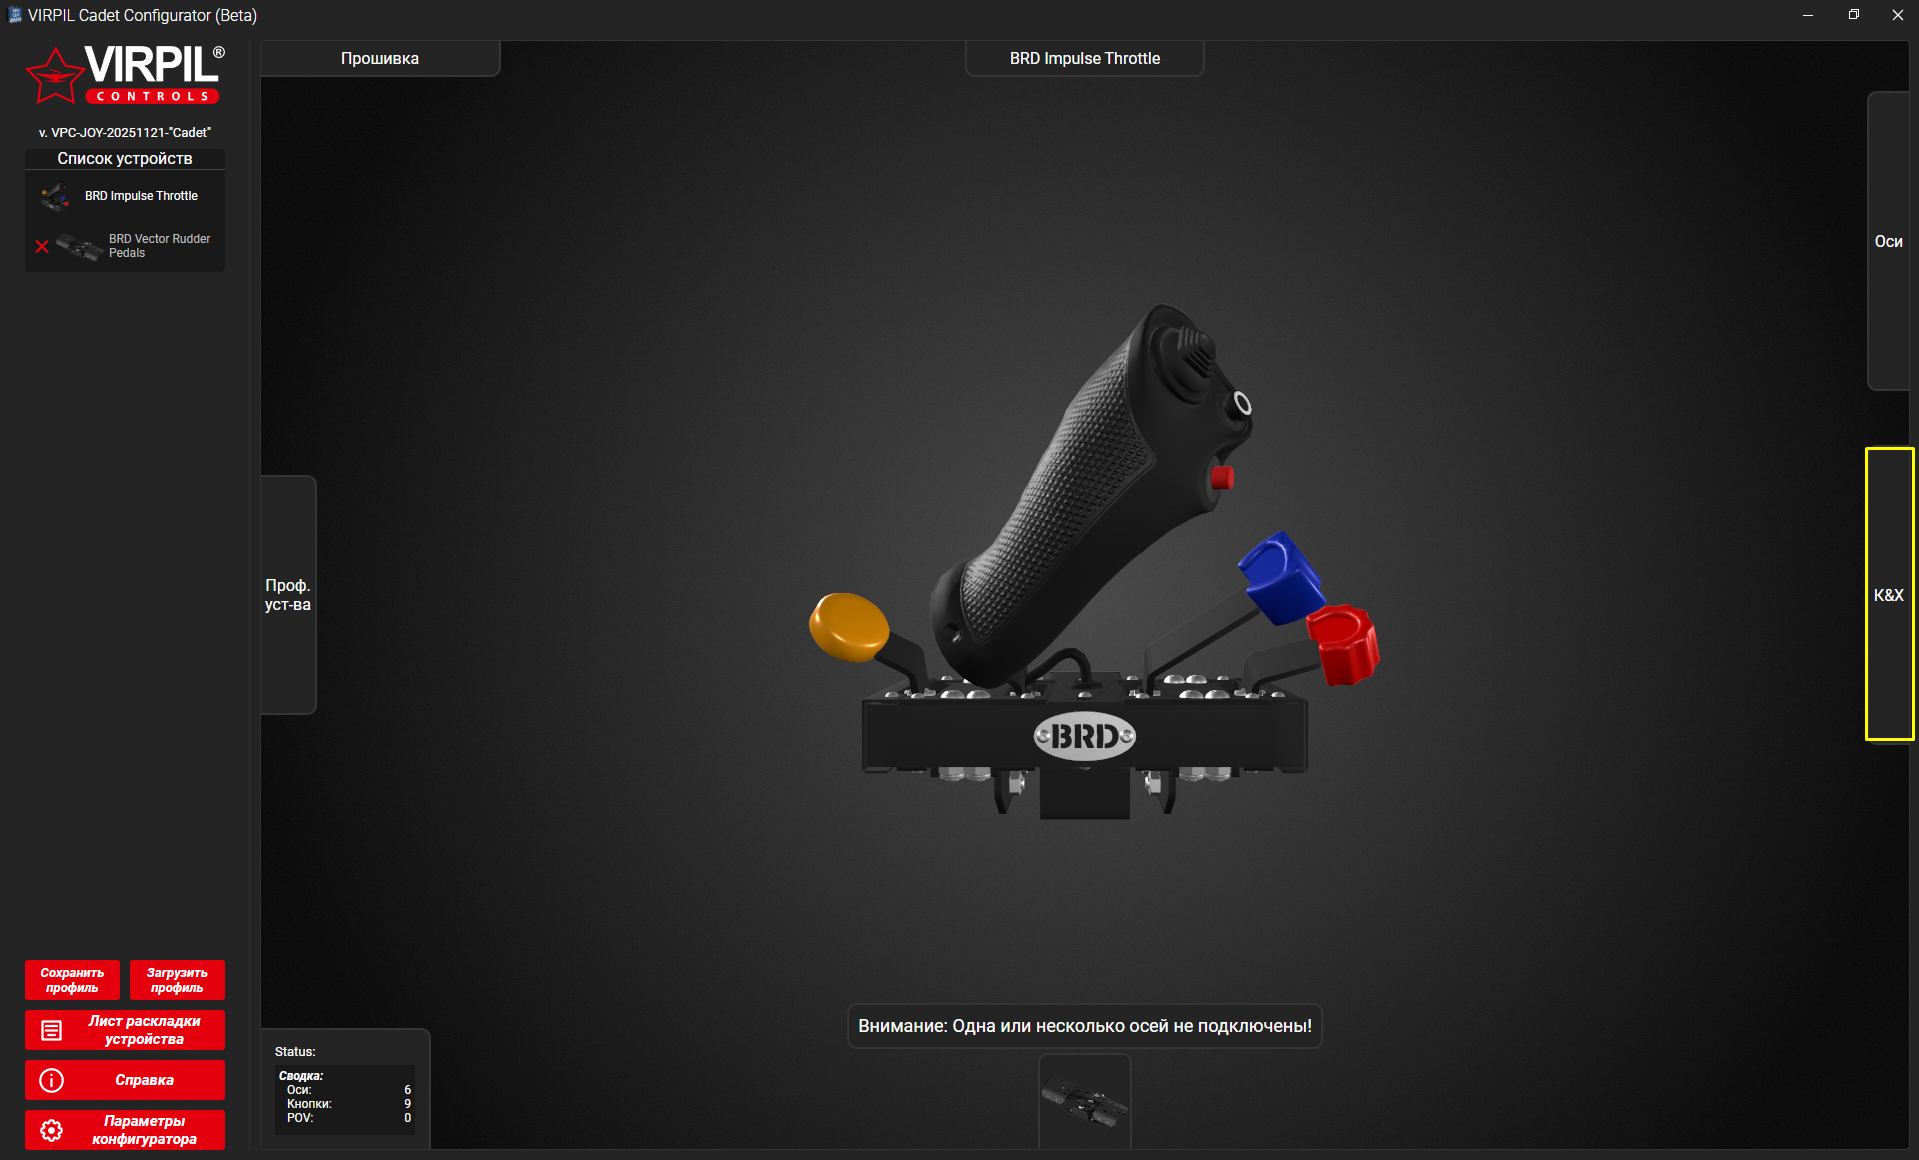This screenshot has height=1160, width=1919.
Task: Click the rudder pedals device thumbnail icon
Action: coord(80,246)
